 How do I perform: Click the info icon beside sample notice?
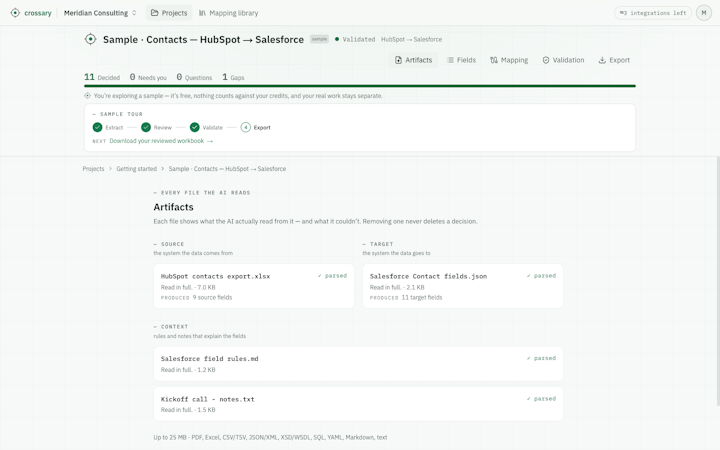click(87, 96)
